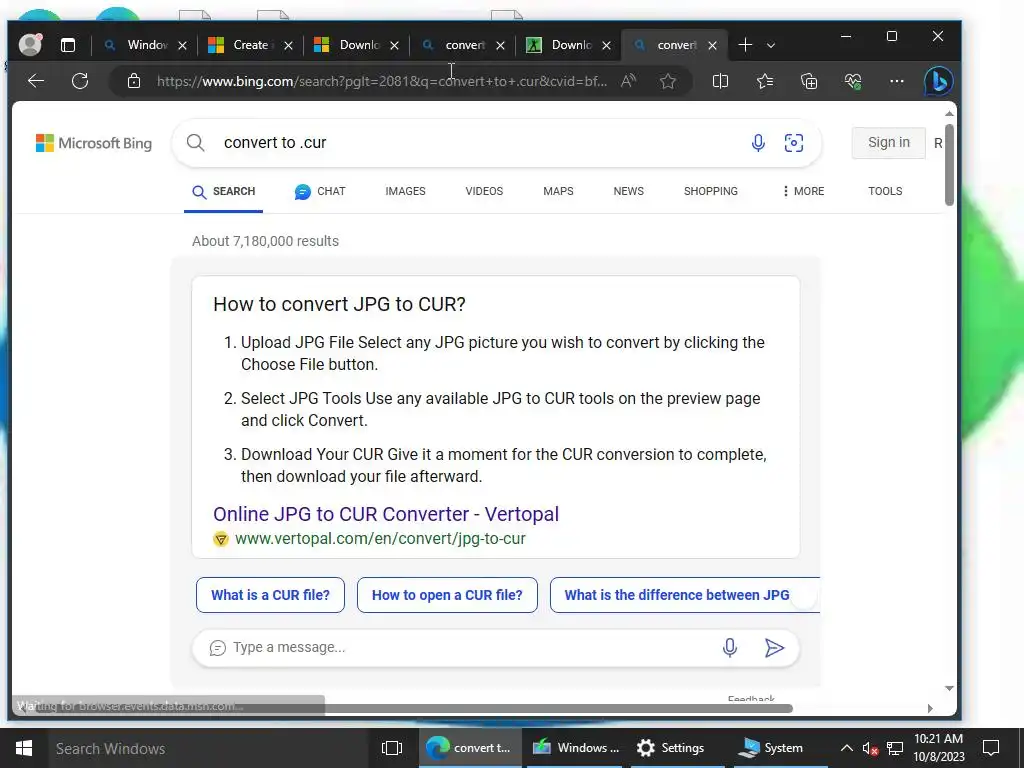The height and width of the screenshot is (768, 1024).
Task: Open the Action Center notifications icon
Action: point(991,748)
